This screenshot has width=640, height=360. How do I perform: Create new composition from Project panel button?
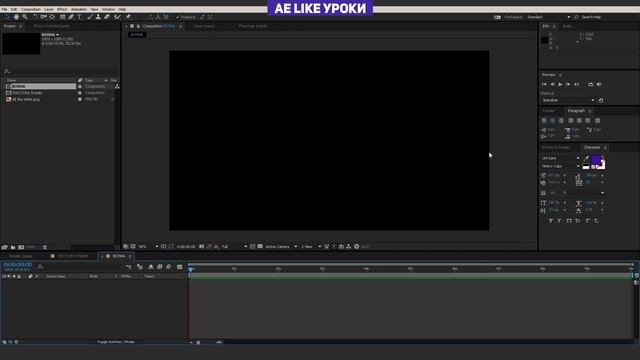[x=21, y=247]
